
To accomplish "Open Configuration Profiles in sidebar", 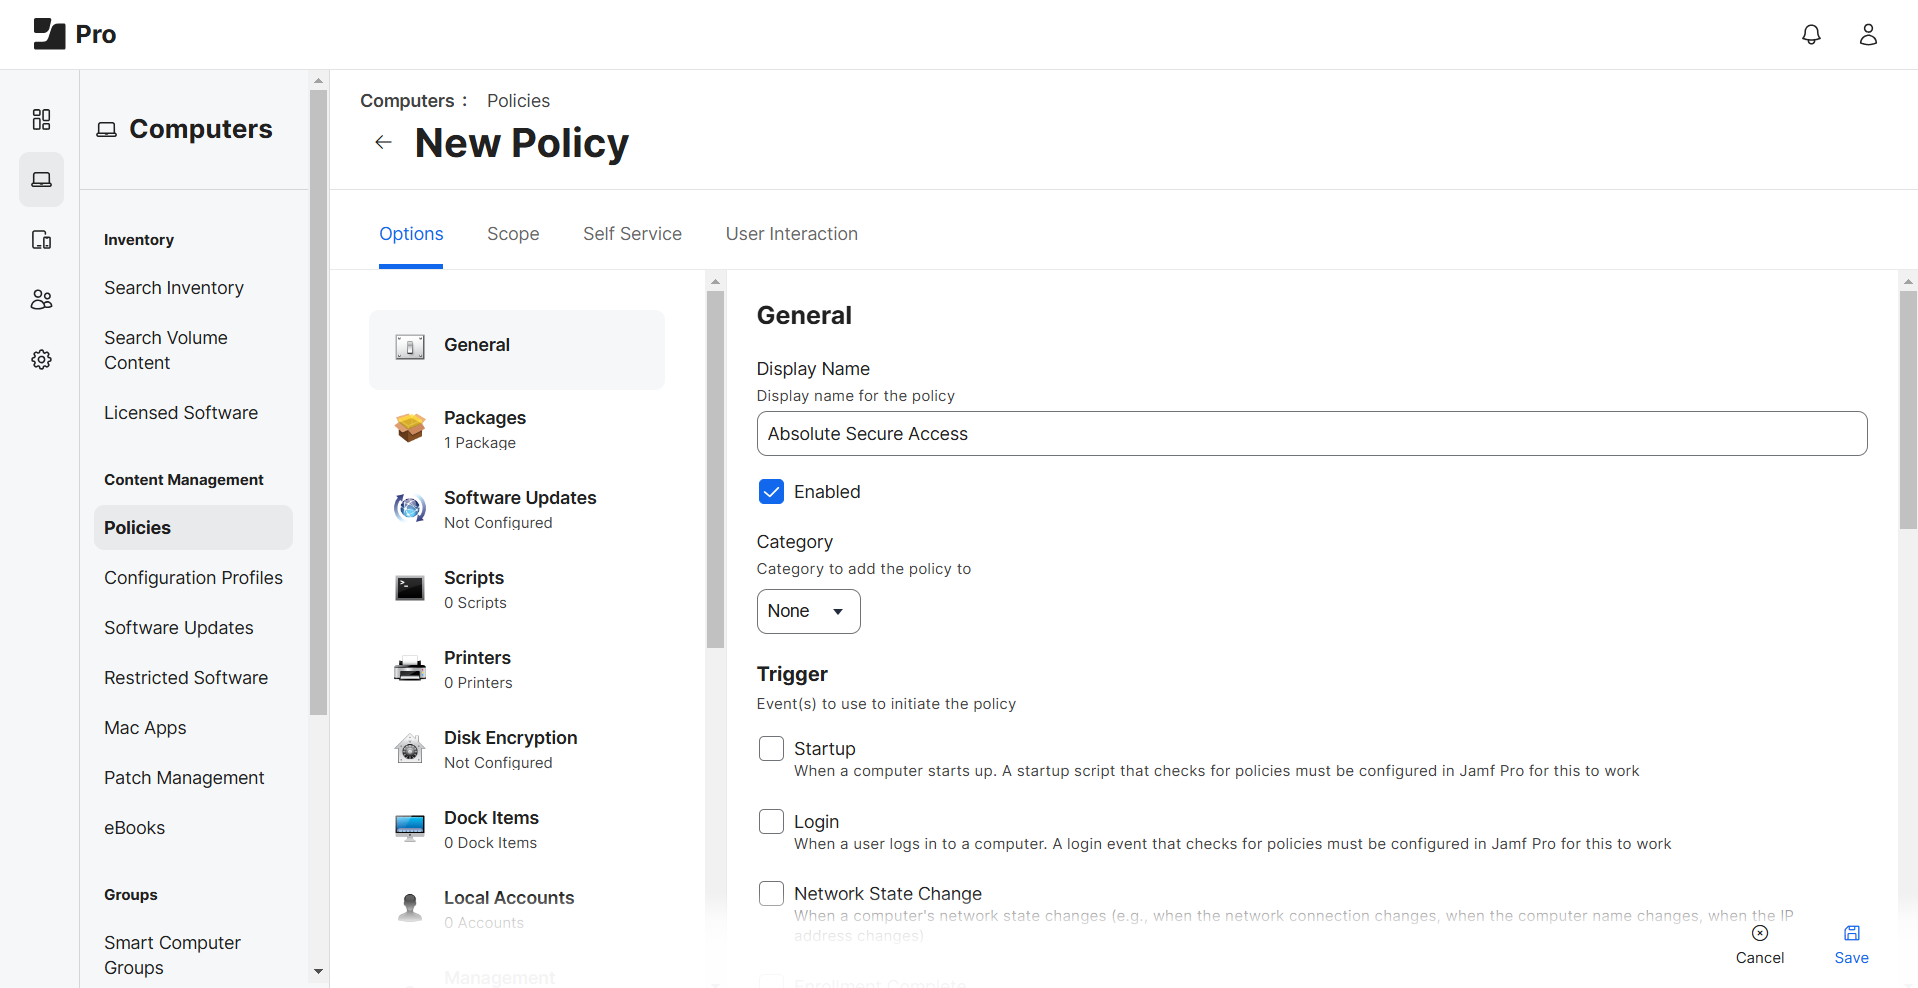I will click(x=193, y=578).
